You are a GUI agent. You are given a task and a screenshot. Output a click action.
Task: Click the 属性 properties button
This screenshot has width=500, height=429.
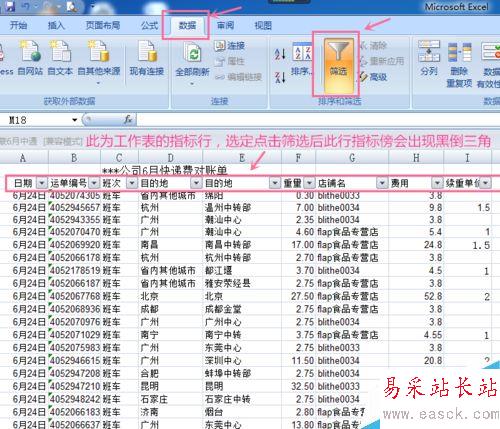[230, 61]
